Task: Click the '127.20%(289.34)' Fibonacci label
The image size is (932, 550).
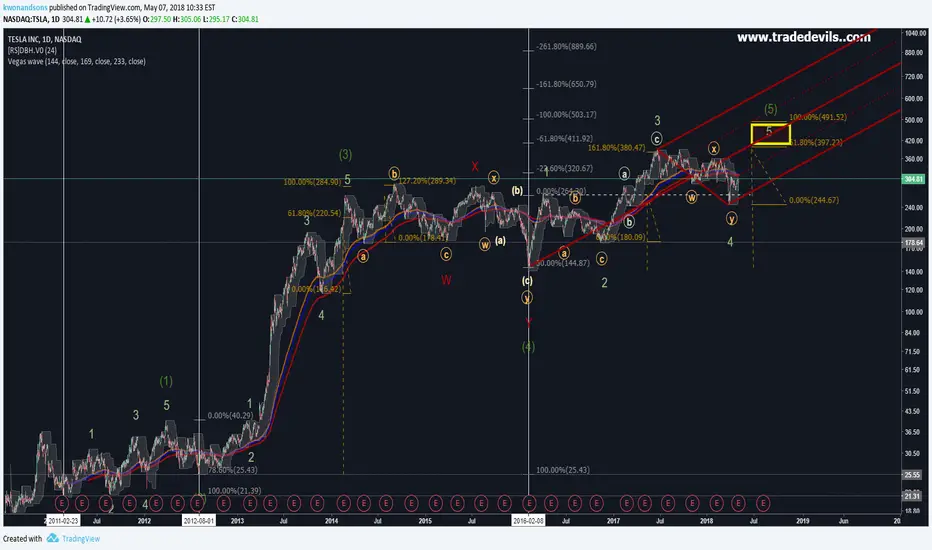Action: click(x=427, y=181)
